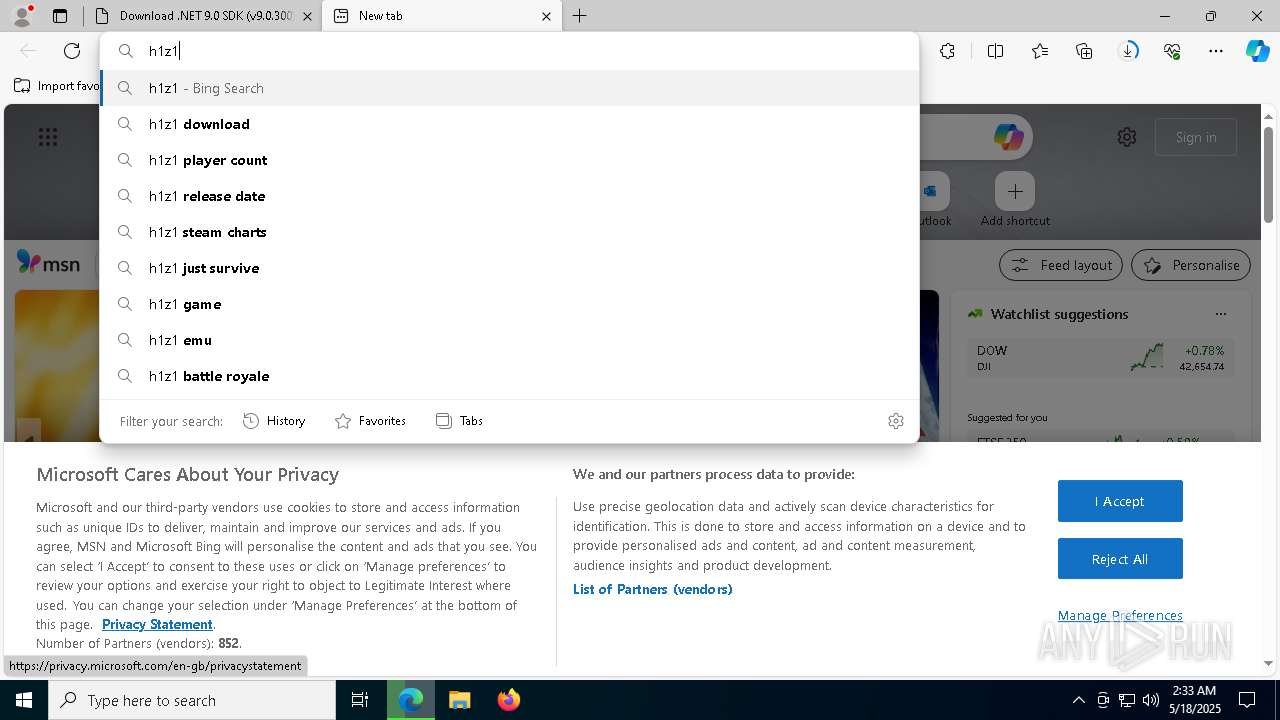Toggle the split screen icon
This screenshot has width=1280, height=720.
click(995, 51)
